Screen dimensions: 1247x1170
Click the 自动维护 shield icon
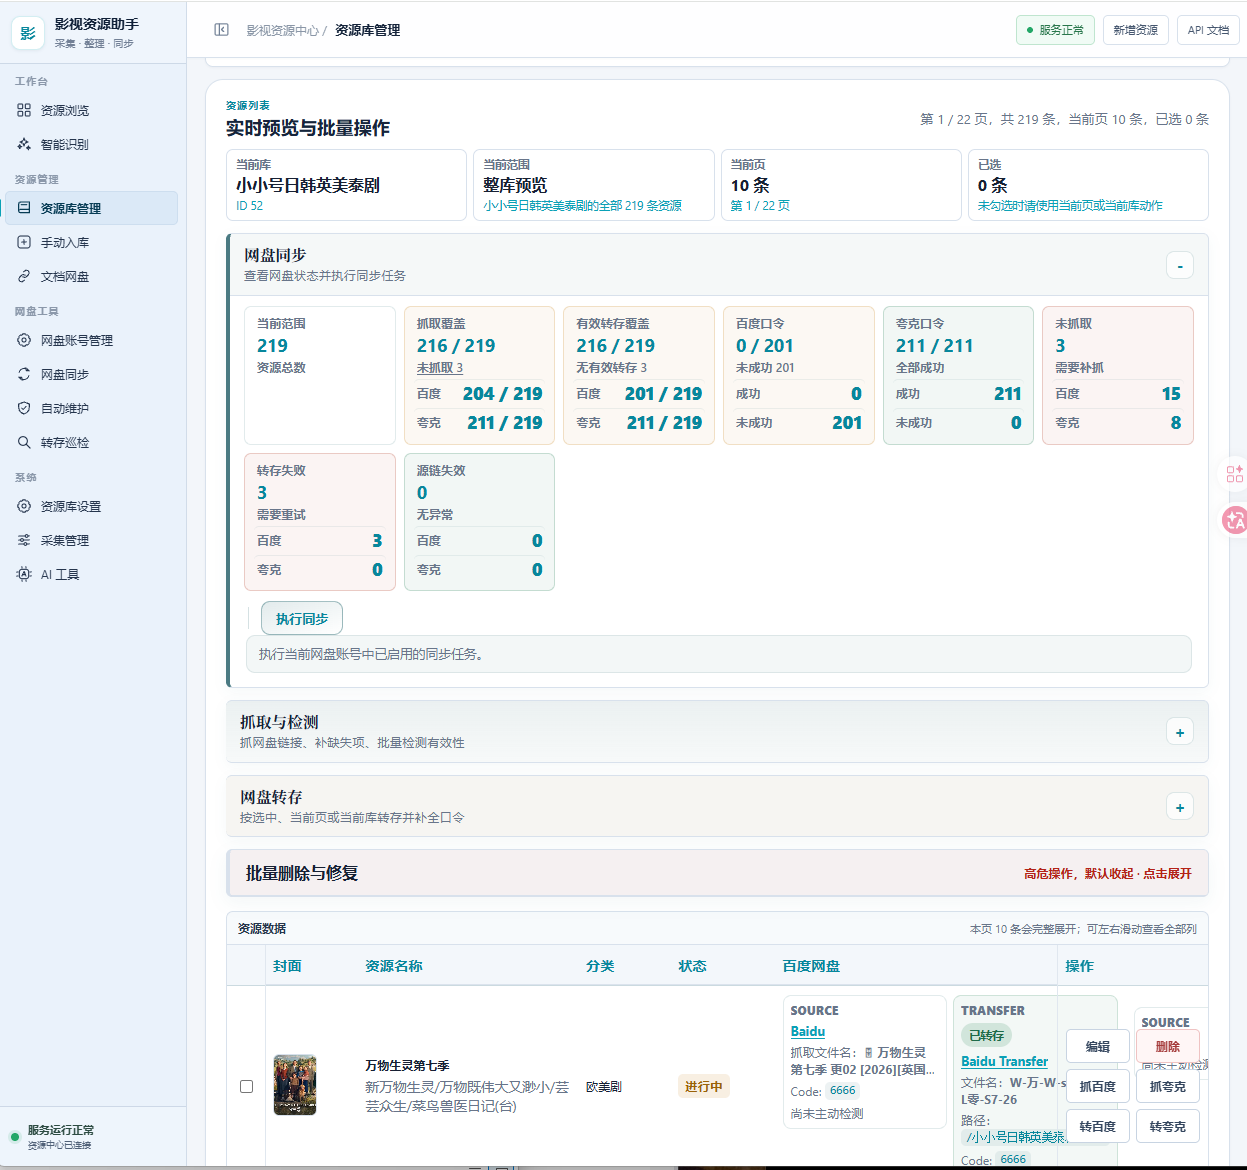[24, 408]
